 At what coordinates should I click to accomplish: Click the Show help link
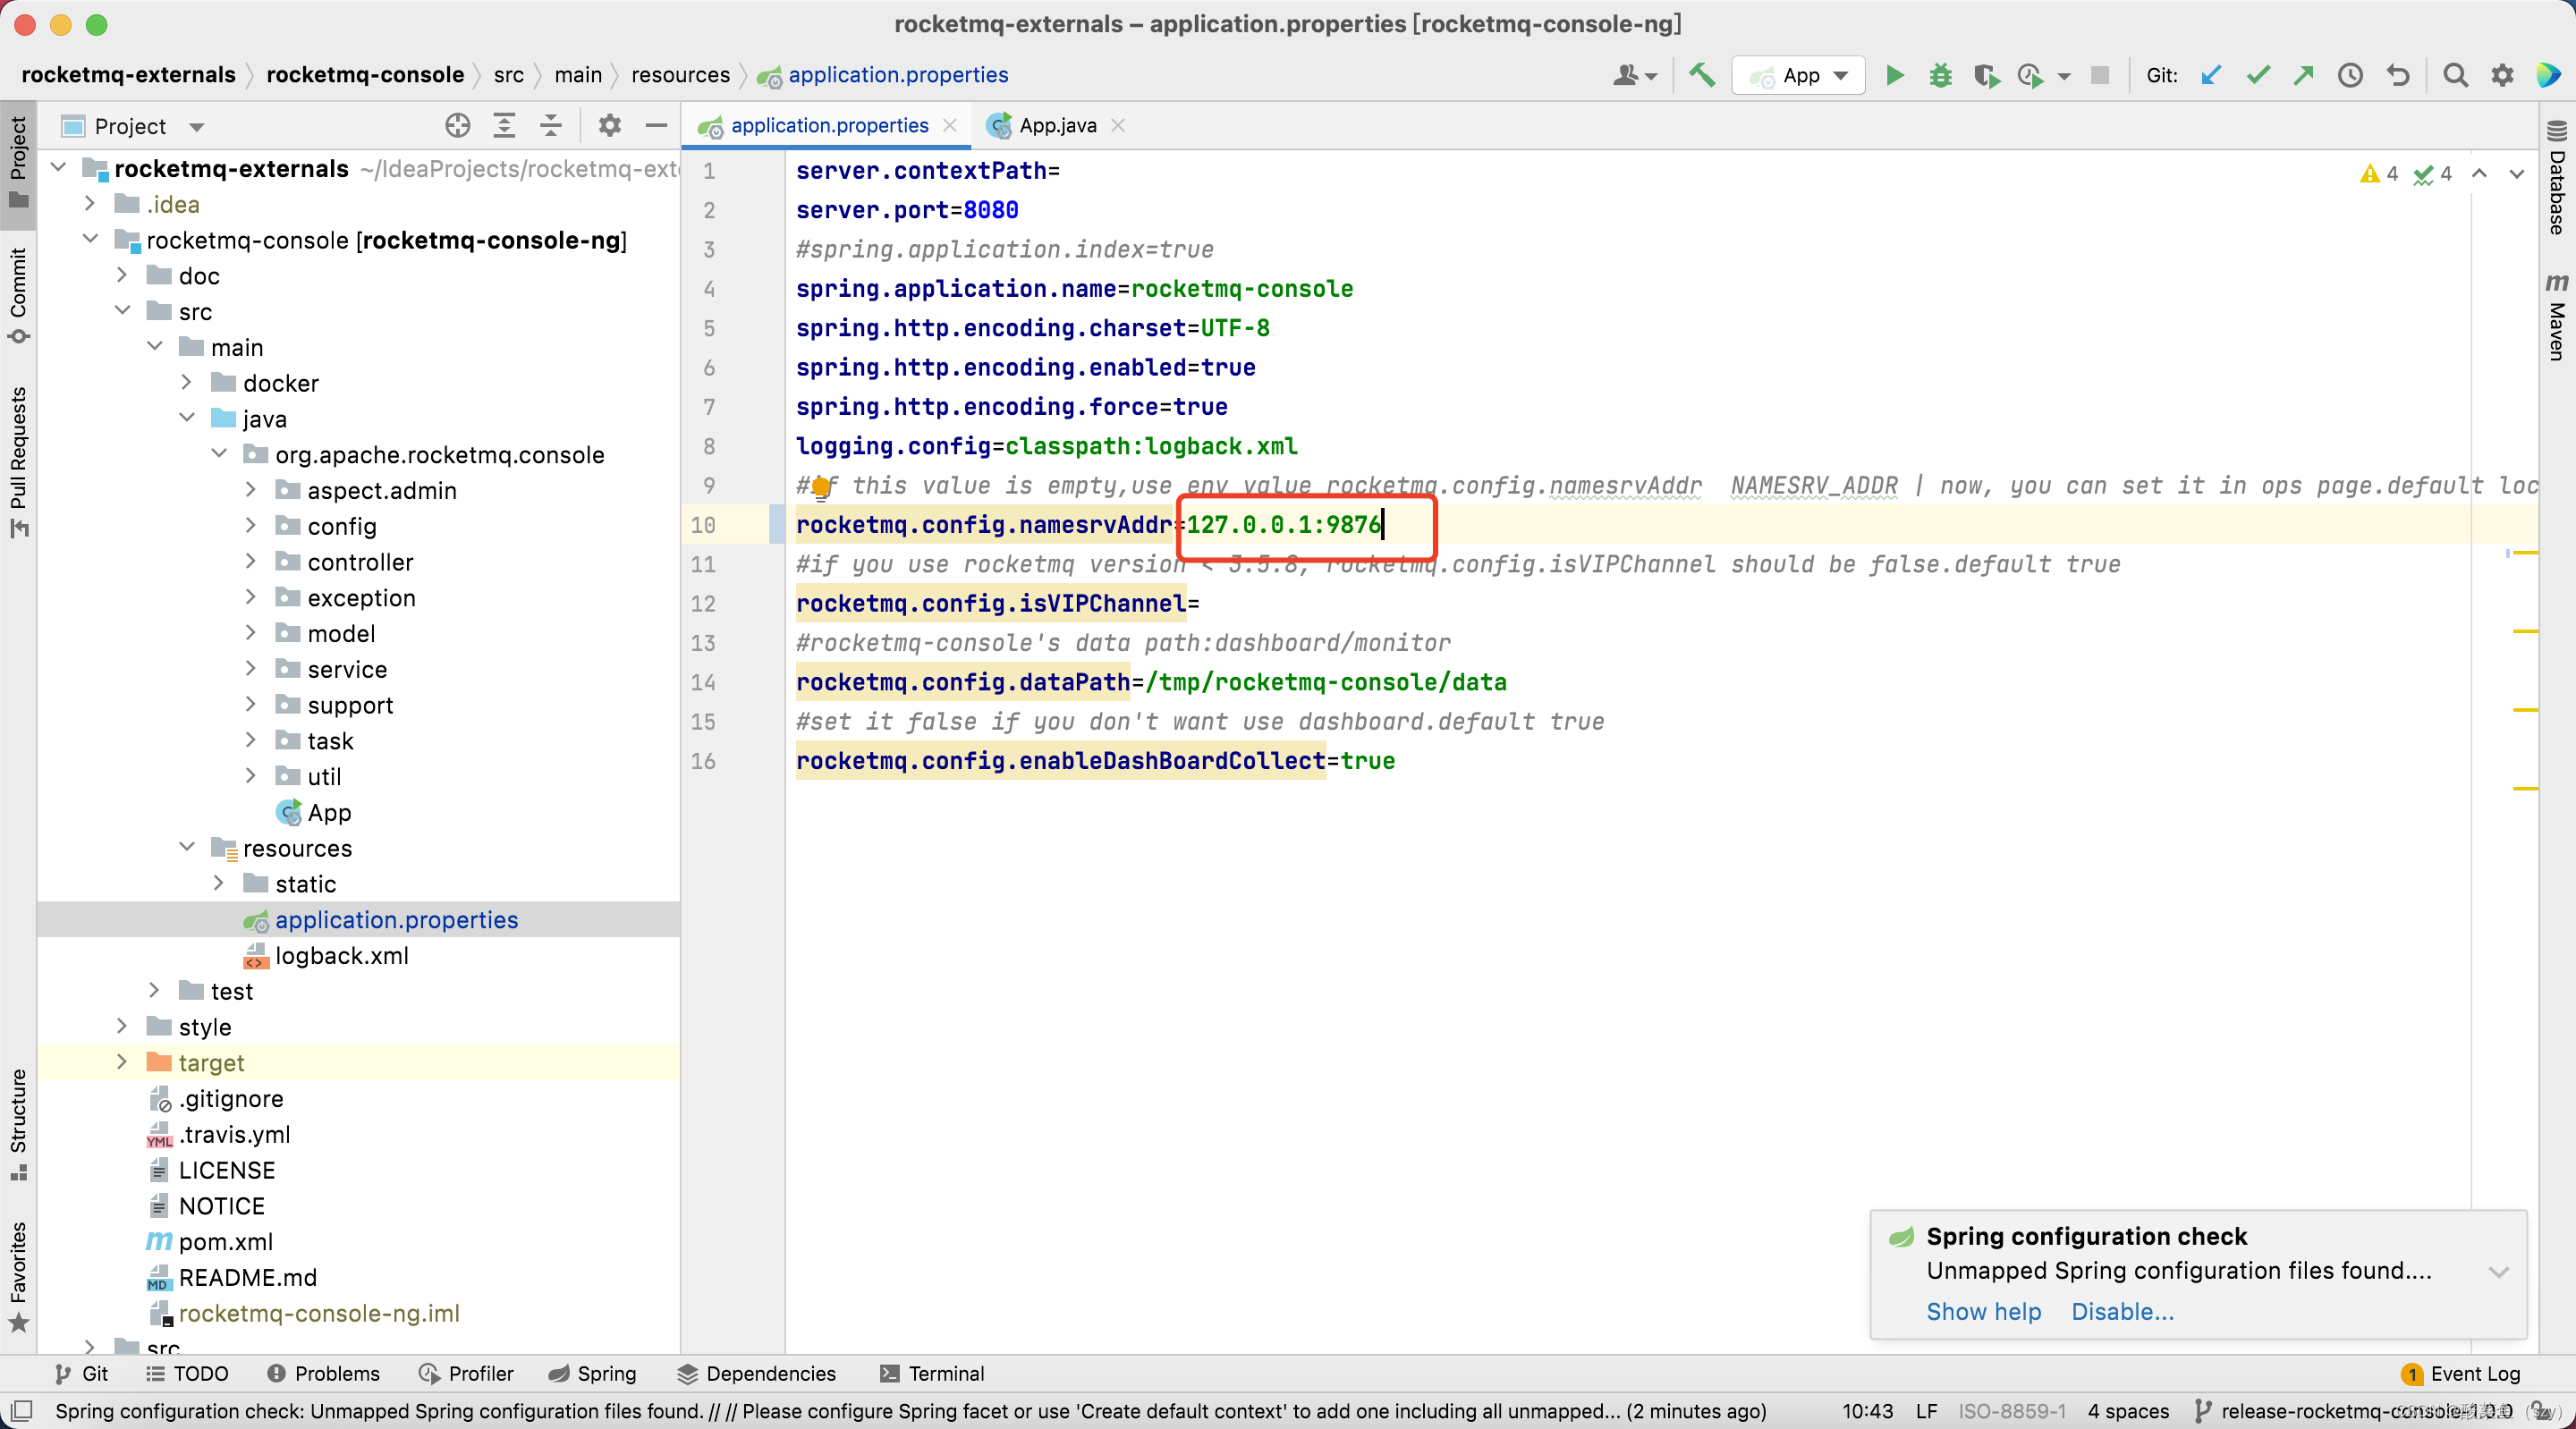point(1983,1311)
